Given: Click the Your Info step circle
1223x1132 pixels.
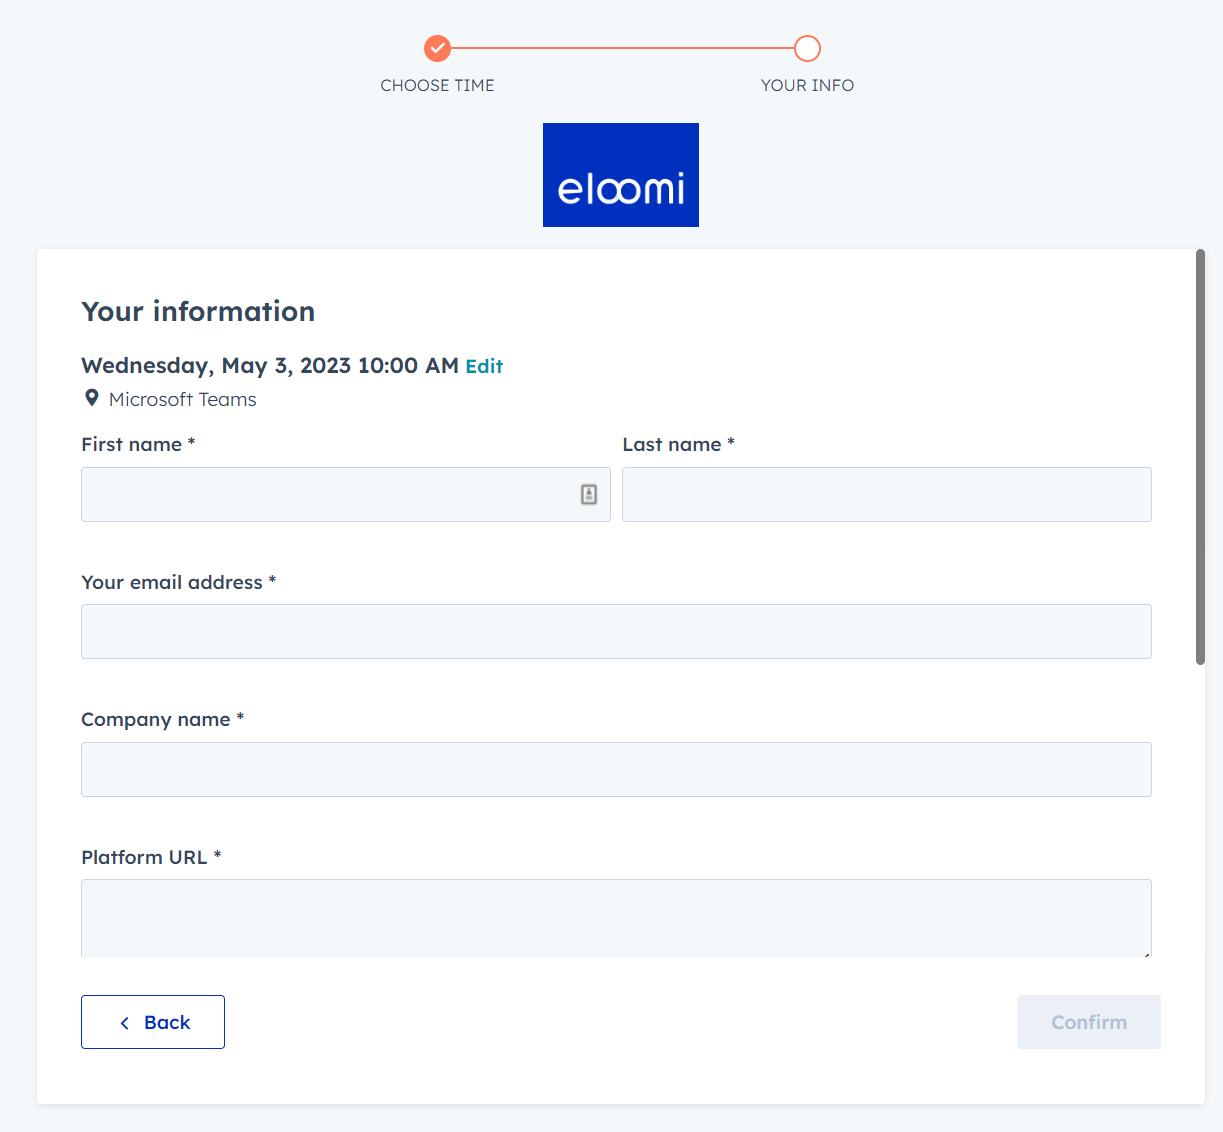Looking at the screenshot, I should coord(807,48).
